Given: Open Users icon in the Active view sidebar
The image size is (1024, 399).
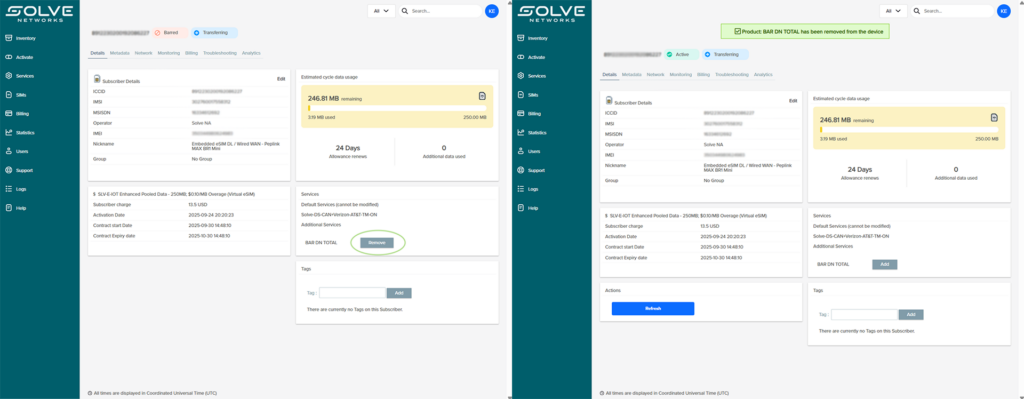Looking at the screenshot, I should point(520,151).
